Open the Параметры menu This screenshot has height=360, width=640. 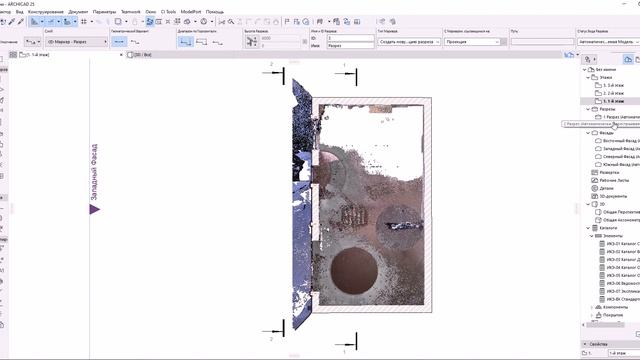[104, 12]
